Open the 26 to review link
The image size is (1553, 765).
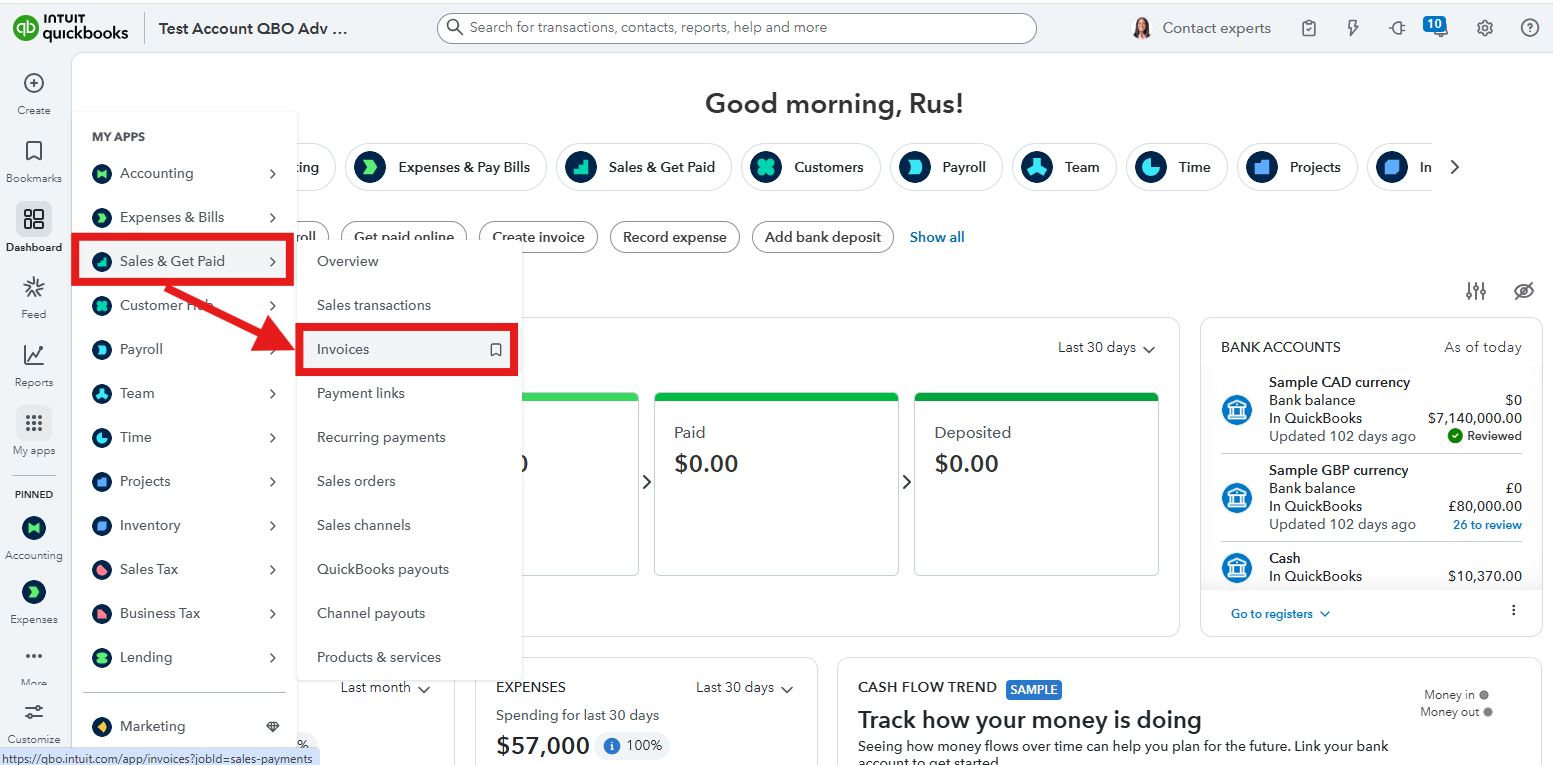[1487, 525]
